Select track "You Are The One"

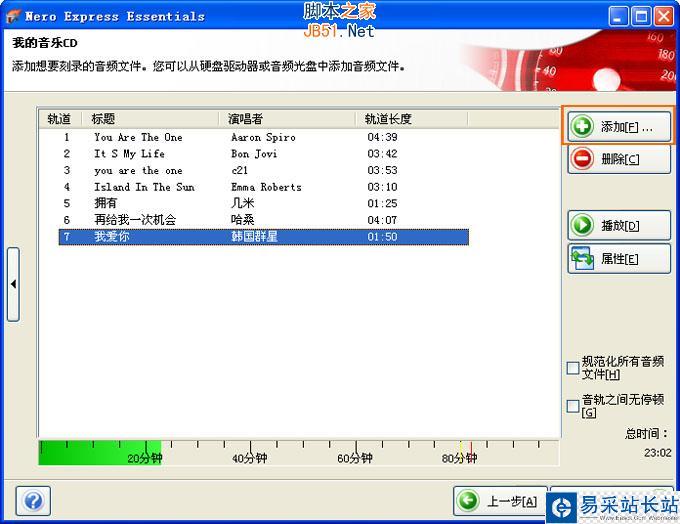click(138, 137)
